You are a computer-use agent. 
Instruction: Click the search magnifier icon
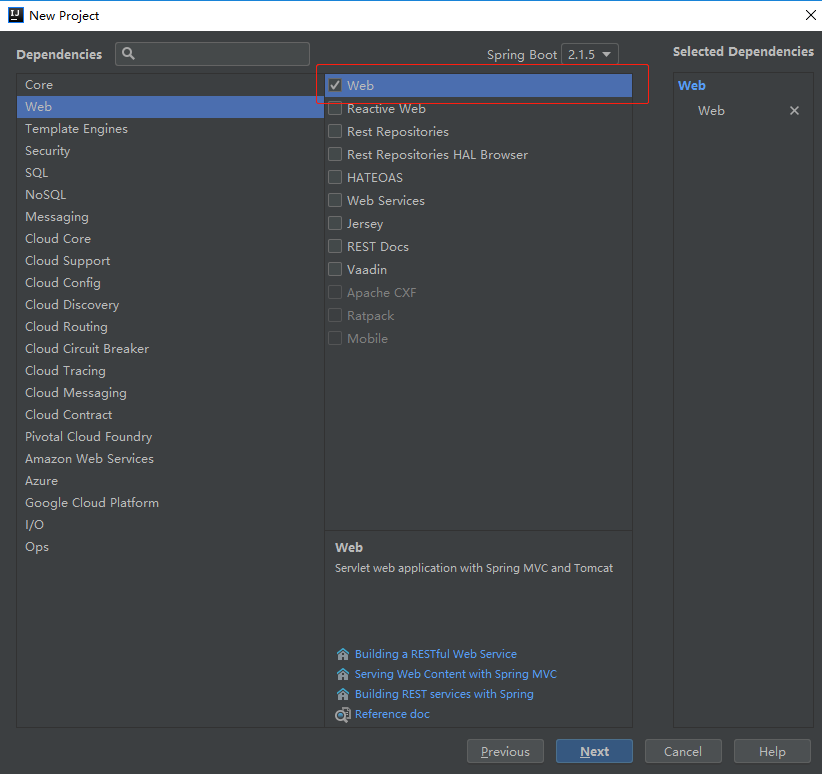128,53
